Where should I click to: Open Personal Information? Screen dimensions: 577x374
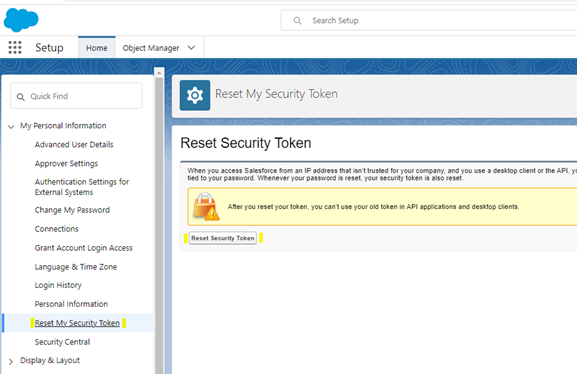point(71,304)
